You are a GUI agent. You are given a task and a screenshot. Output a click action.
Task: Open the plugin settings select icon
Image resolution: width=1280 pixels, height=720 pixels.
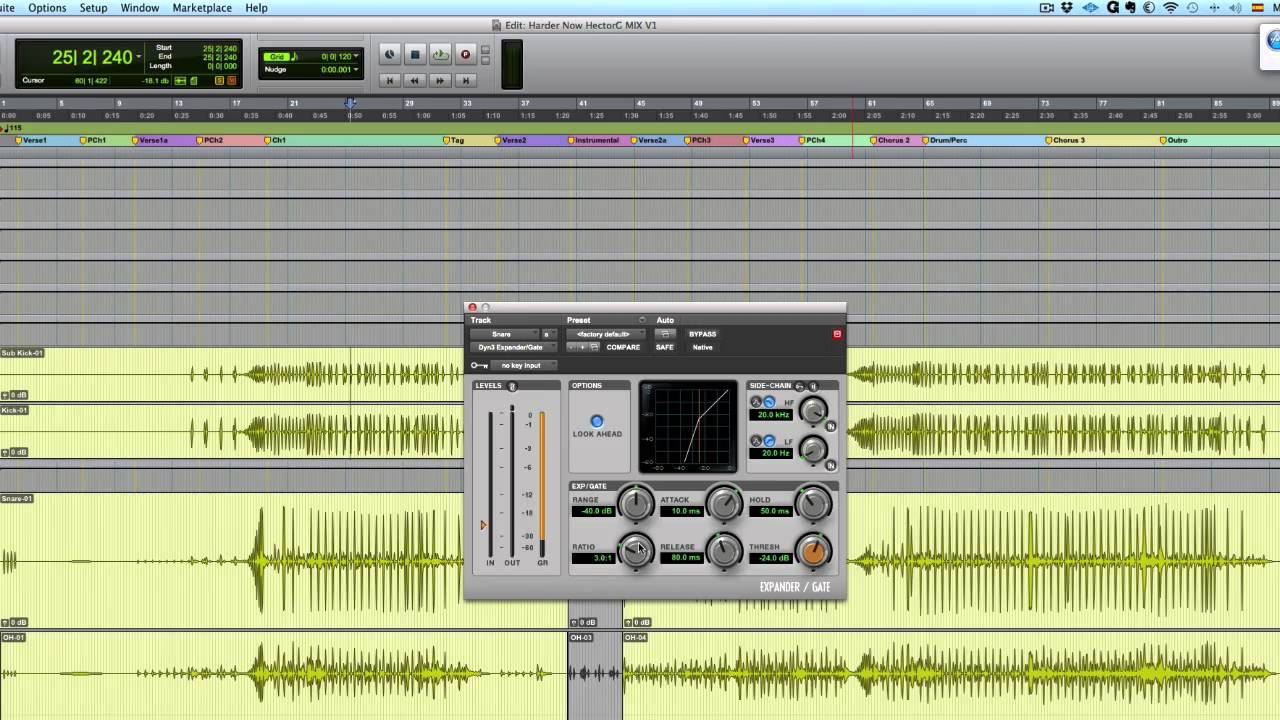(x=594, y=347)
